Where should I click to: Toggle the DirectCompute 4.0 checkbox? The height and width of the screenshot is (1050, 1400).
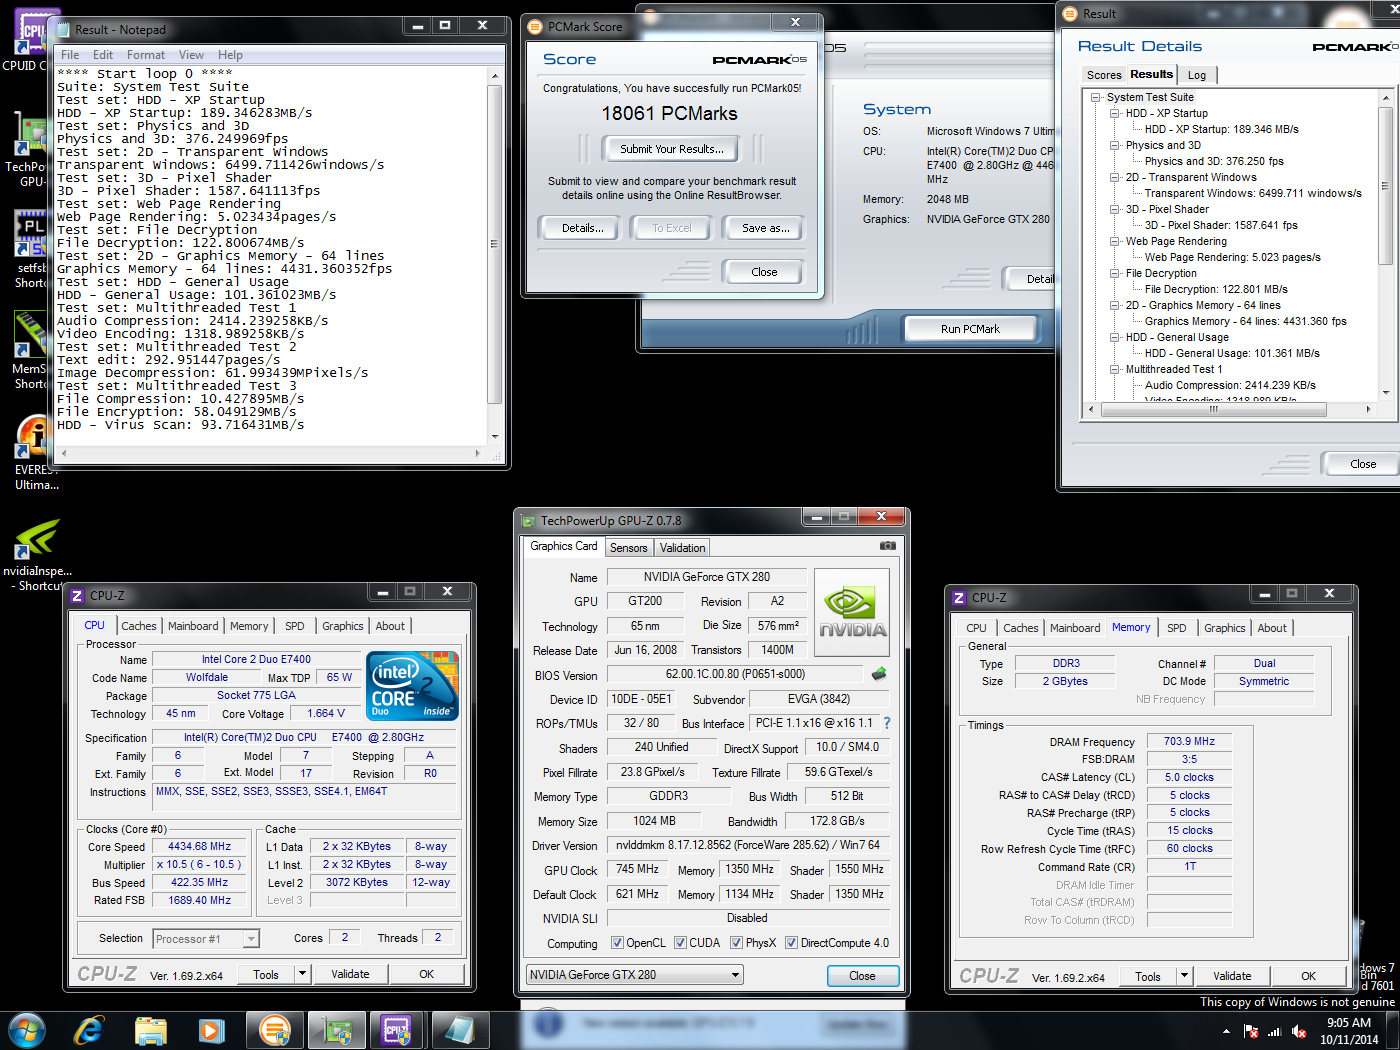pyautogui.click(x=791, y=942)
